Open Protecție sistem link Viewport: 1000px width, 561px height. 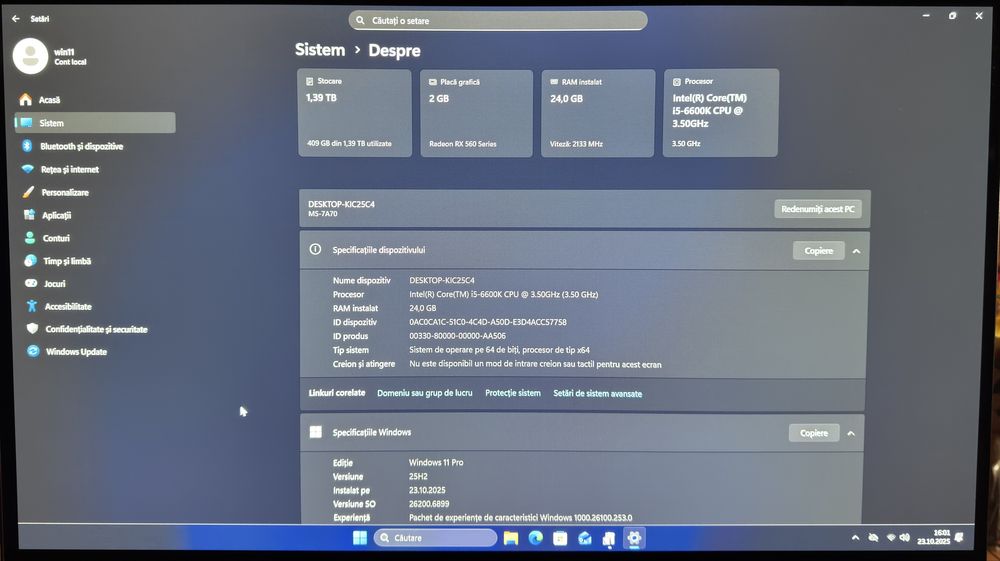click(513, 393)
